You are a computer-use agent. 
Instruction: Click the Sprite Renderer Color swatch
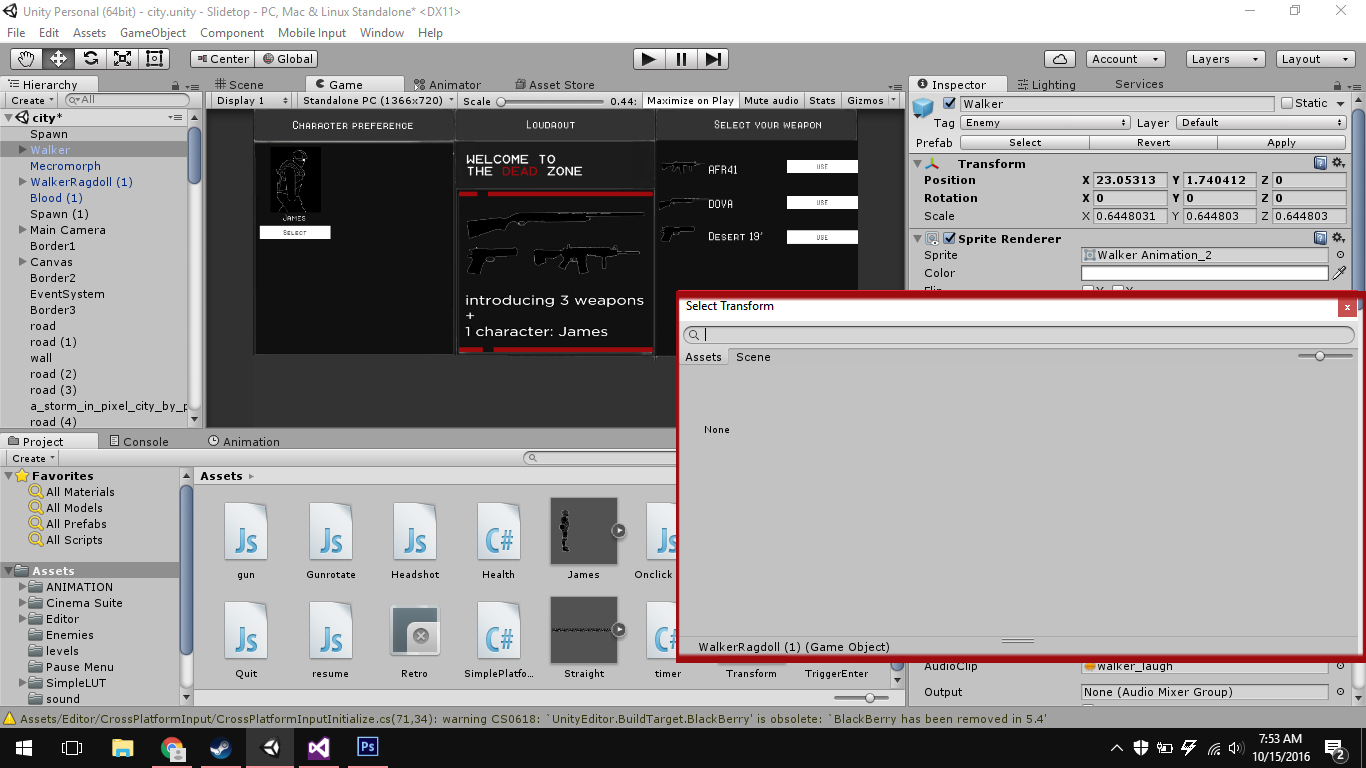1205,273
